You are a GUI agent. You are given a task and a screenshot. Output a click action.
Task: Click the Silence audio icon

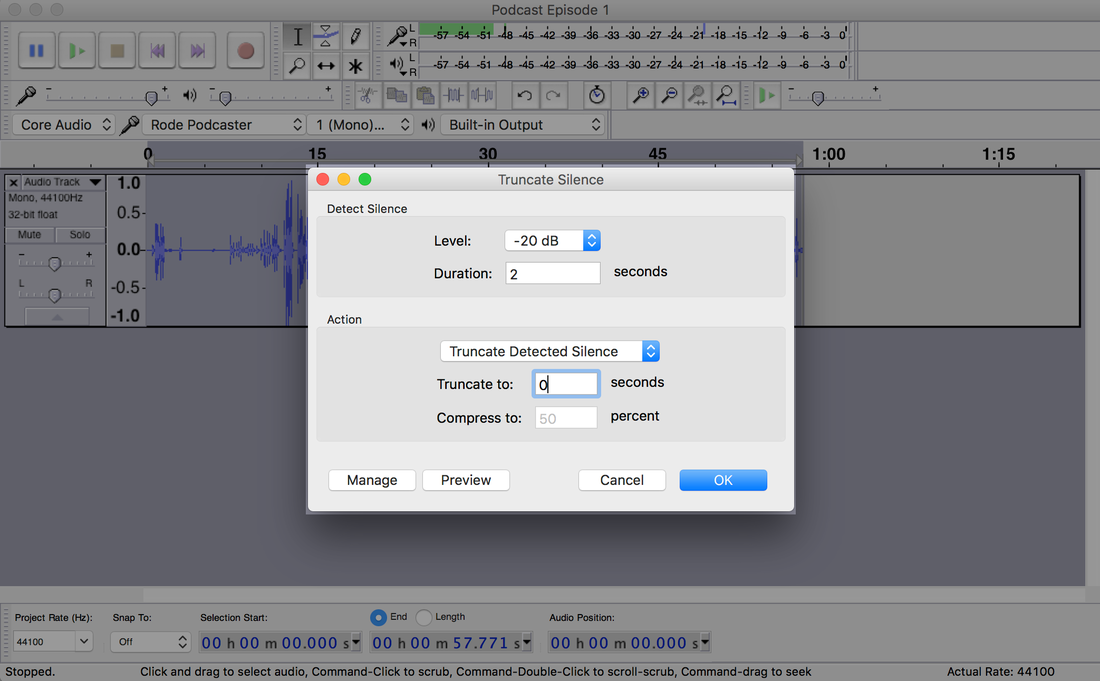coord(482,95)
